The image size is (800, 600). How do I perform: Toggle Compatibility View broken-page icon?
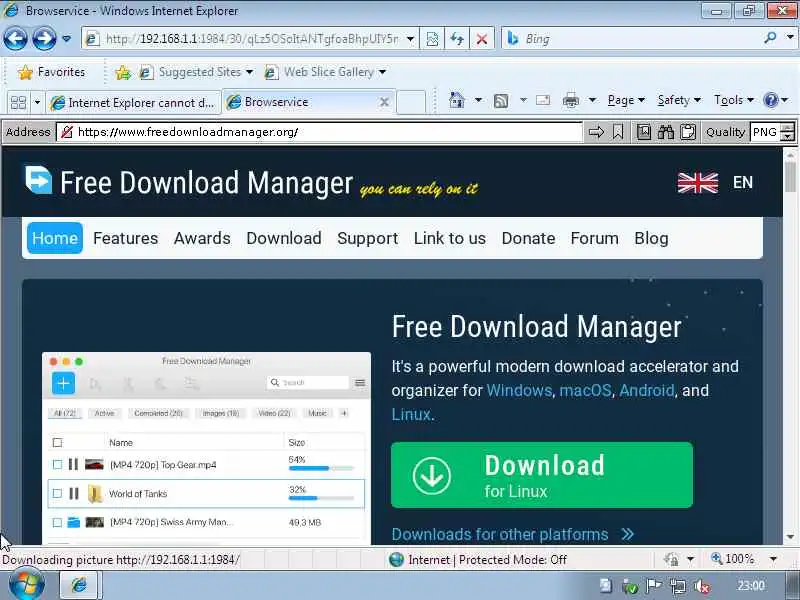pos(432,39)
